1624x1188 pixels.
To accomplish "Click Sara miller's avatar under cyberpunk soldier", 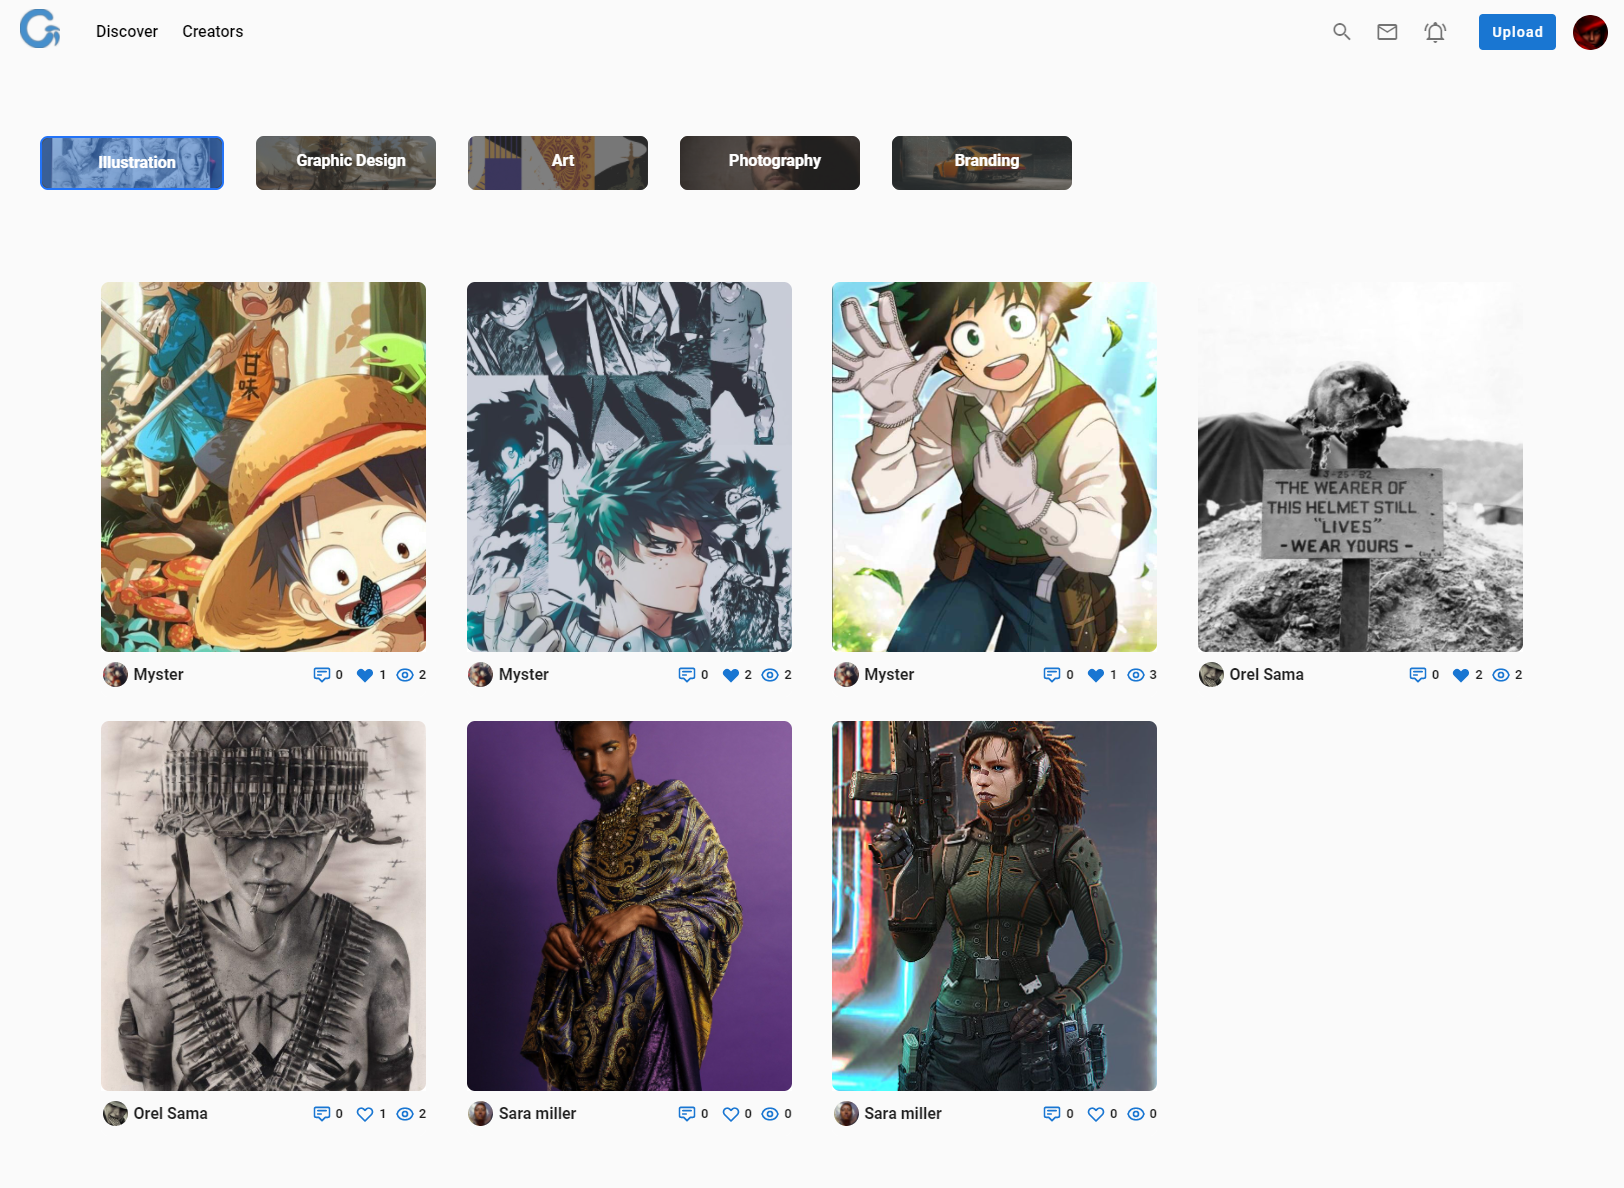I will 846,1114.
